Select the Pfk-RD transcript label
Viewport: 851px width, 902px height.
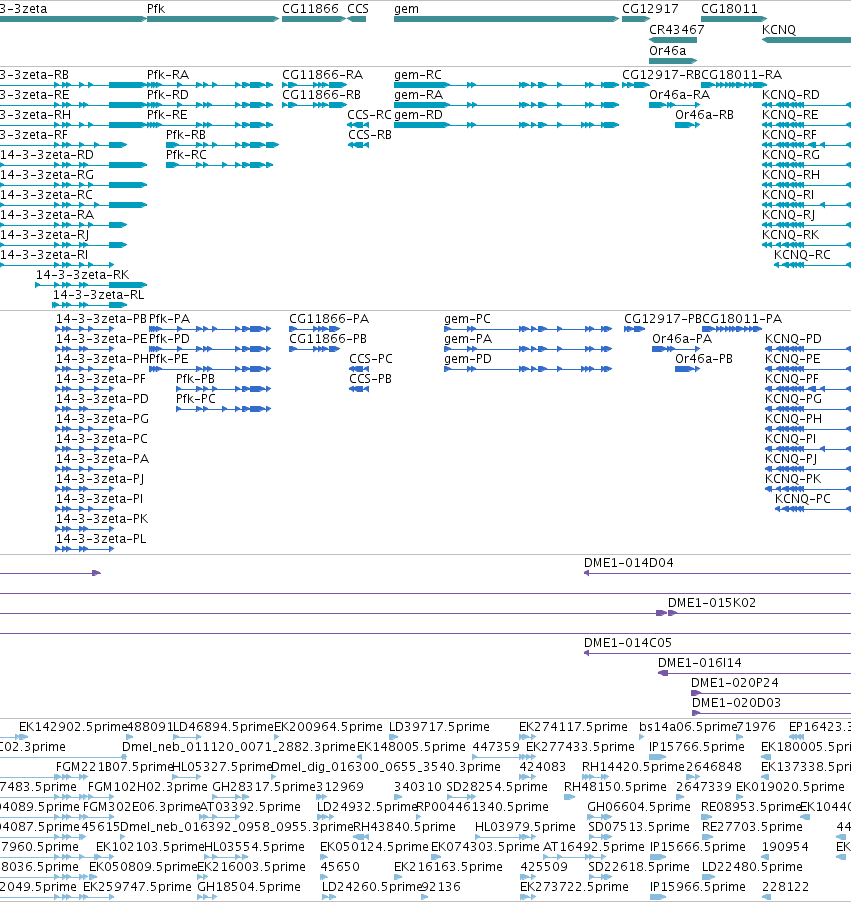[167, 94]
